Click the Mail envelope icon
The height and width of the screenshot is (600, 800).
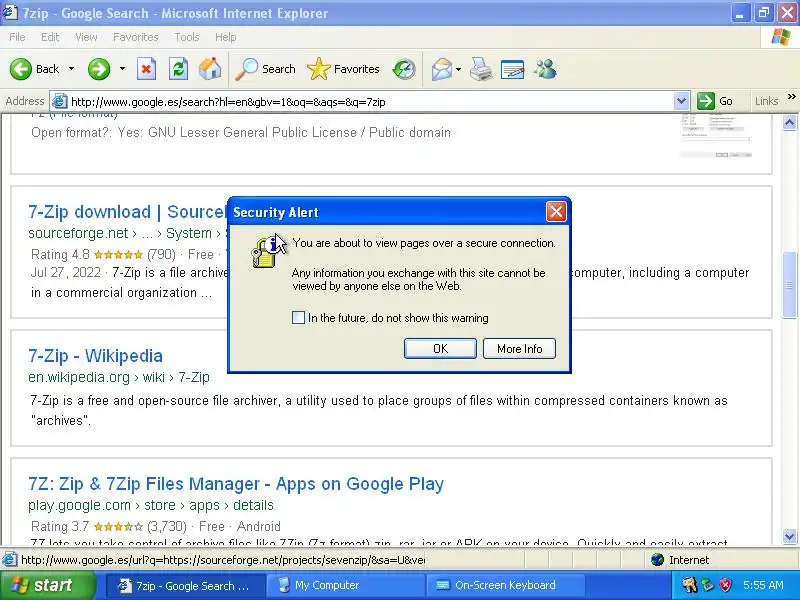click(x=441, y=69)
